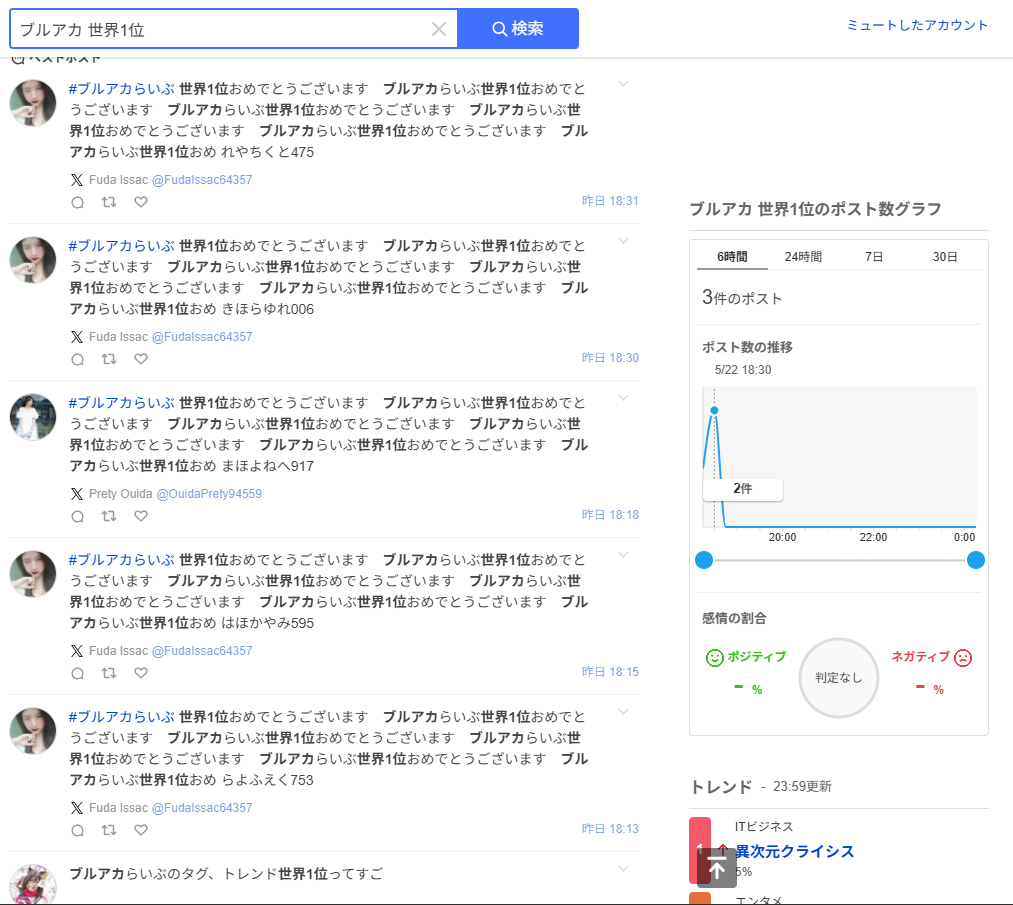
Task: Switch the graph to 30日
Action: (945, 257)
